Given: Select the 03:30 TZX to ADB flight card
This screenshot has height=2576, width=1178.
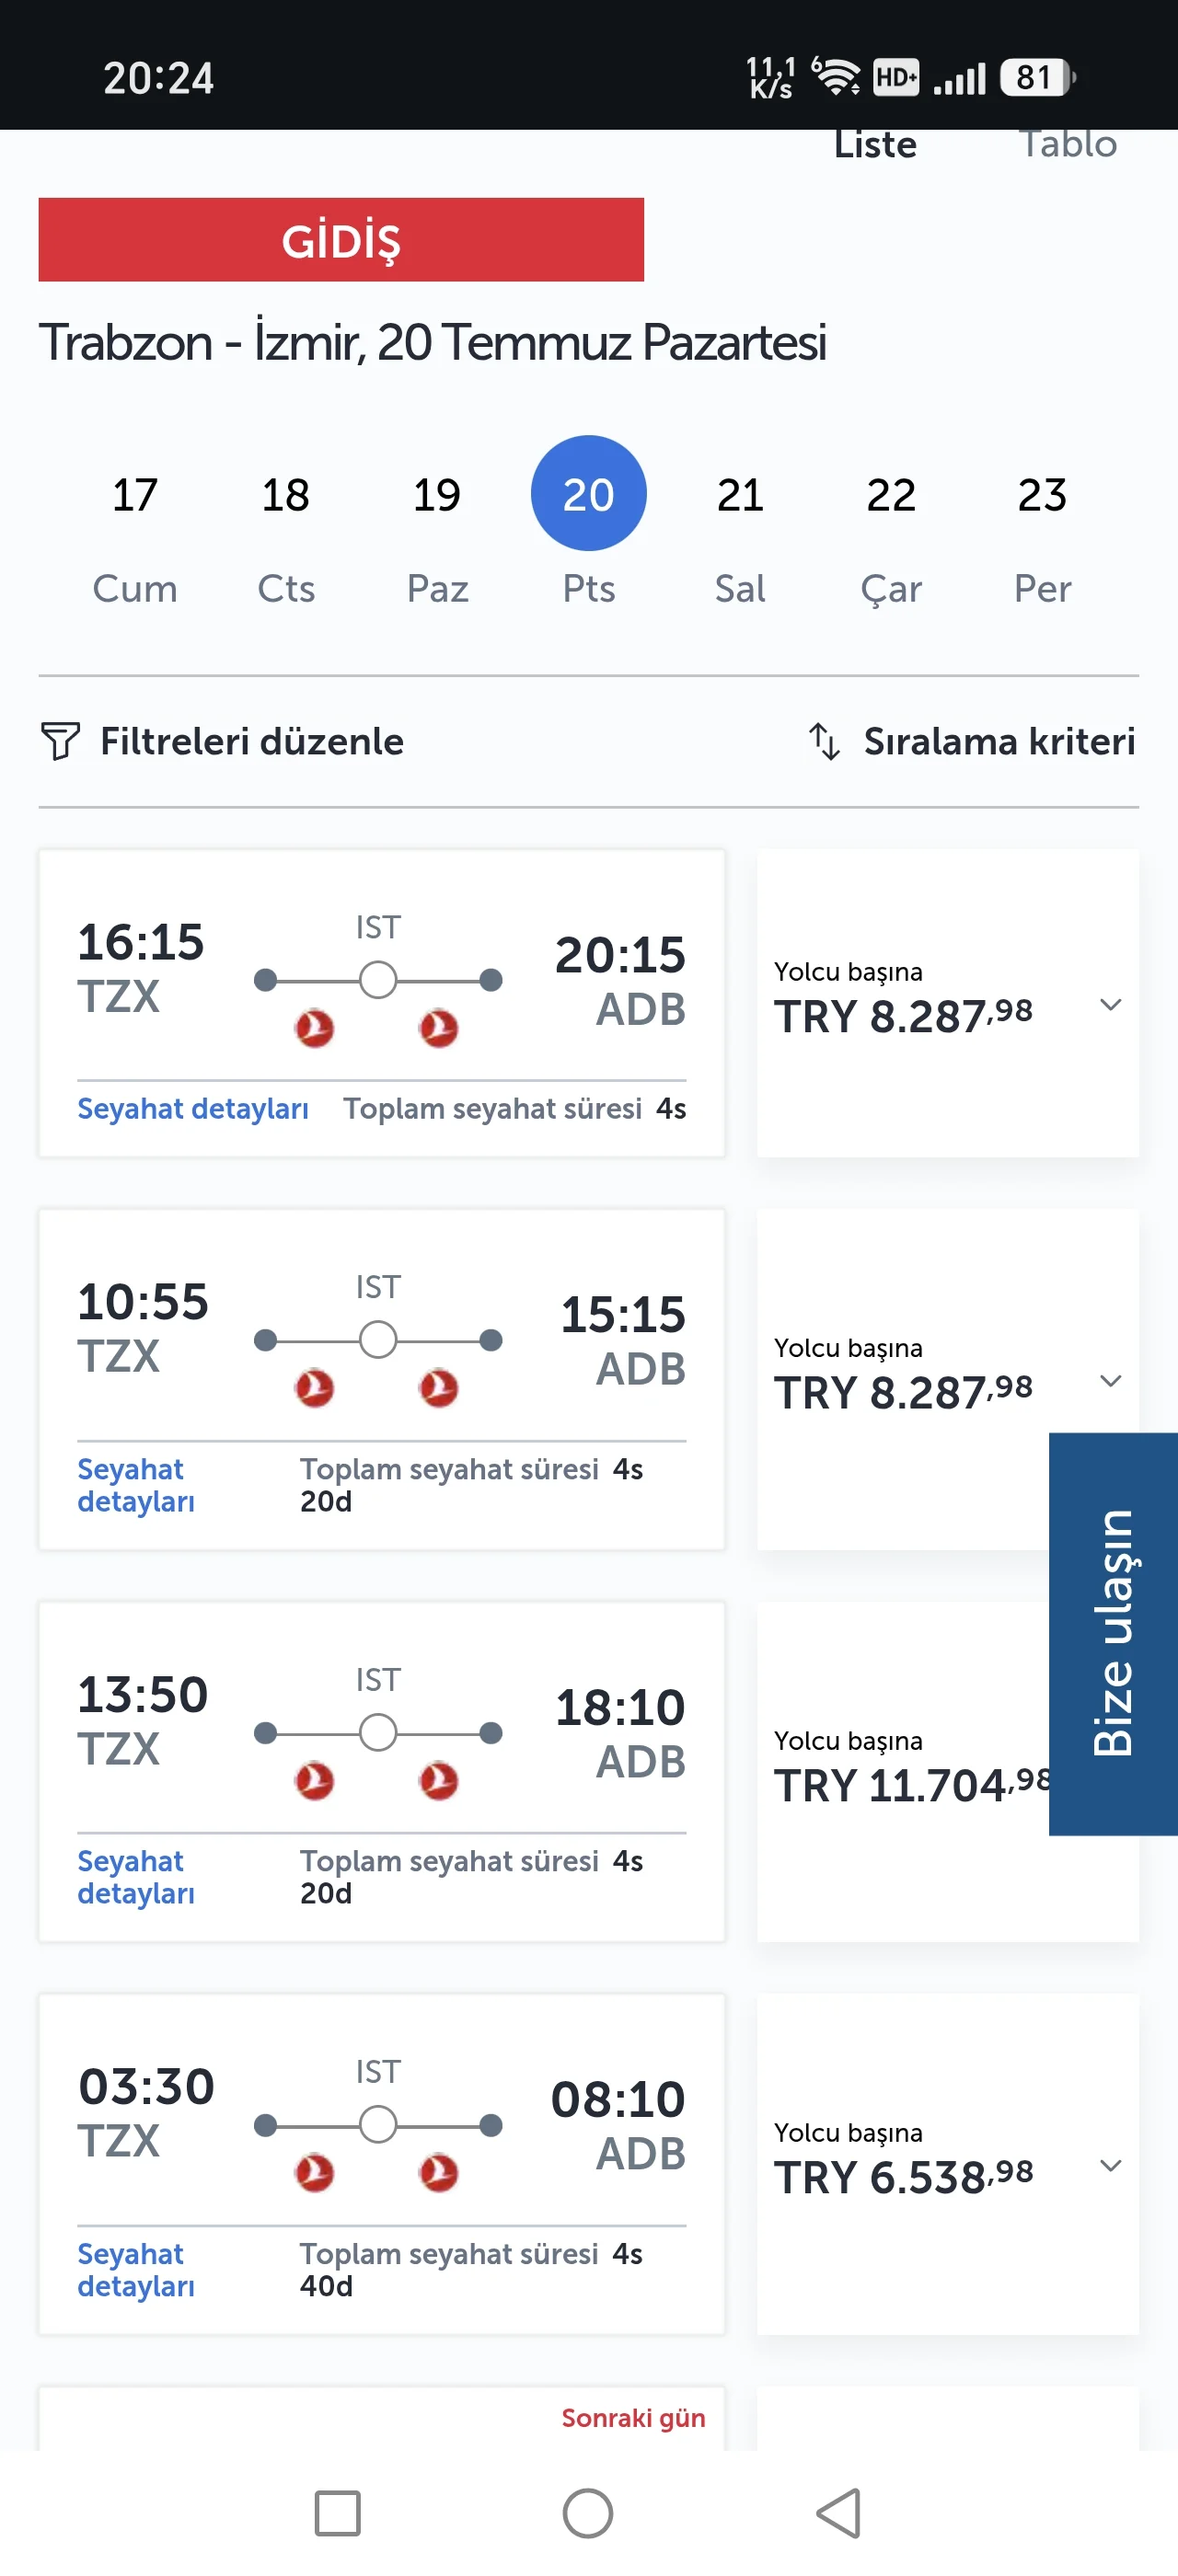Looking at the screenshot, I should pyautogui.click(x=381, y=2164).
